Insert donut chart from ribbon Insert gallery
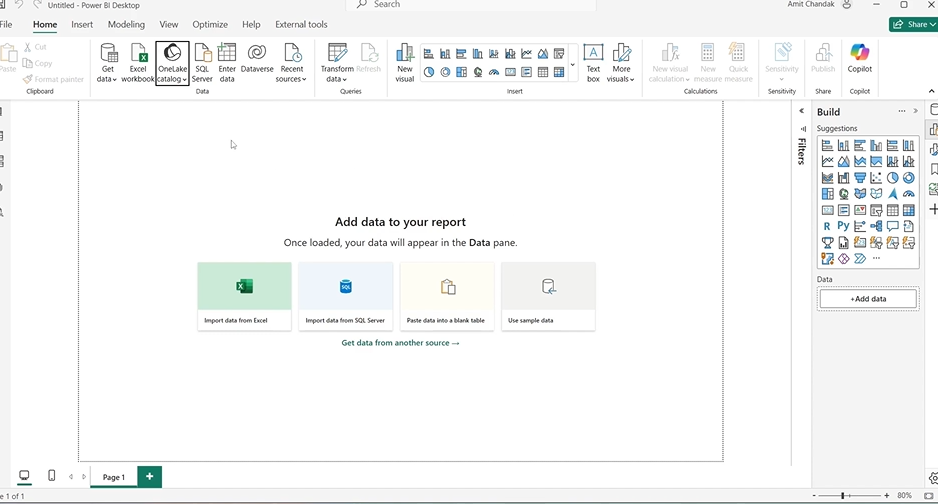Viewport: 938px width, 504px height. pos(445,72)
